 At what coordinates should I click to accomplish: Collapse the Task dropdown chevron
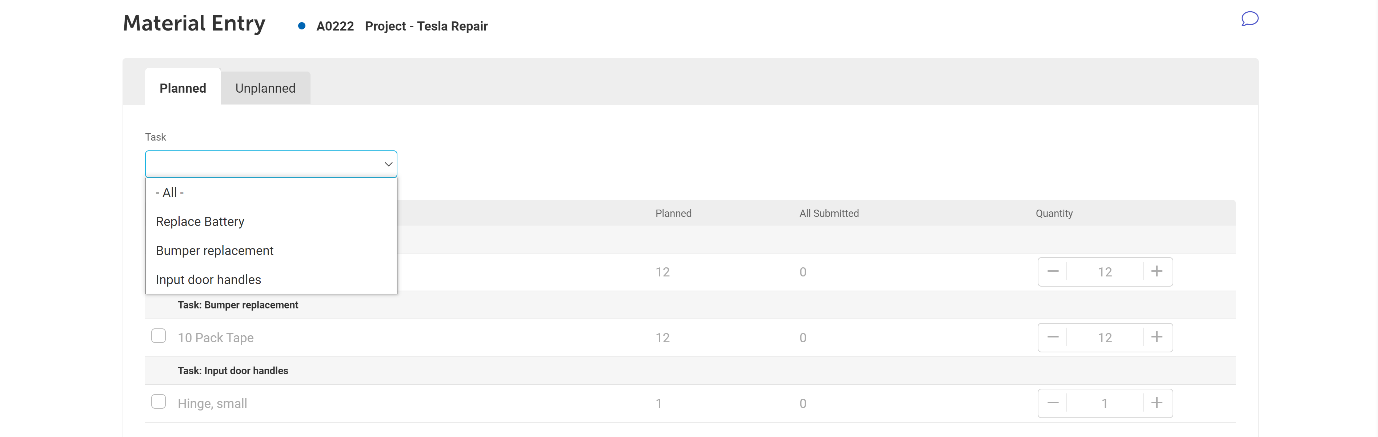[388, 164]
